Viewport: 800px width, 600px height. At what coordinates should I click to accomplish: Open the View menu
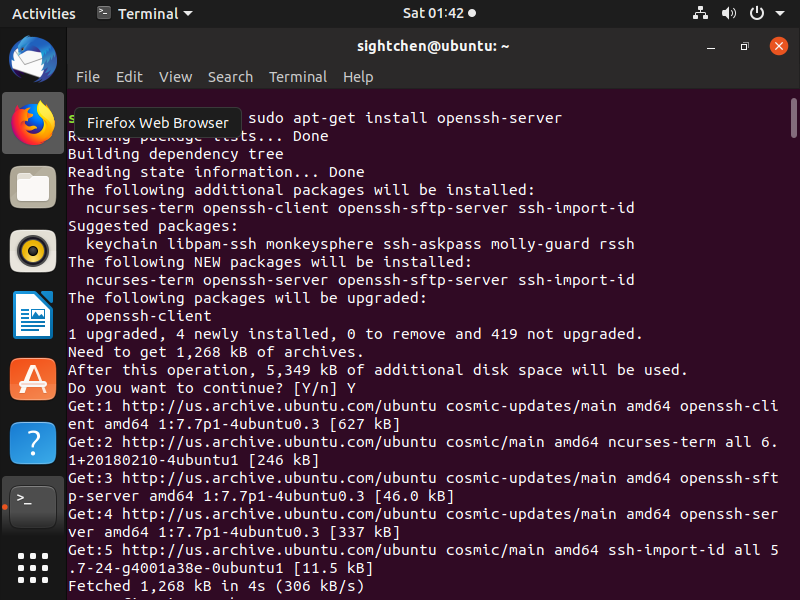coord(176,77)
